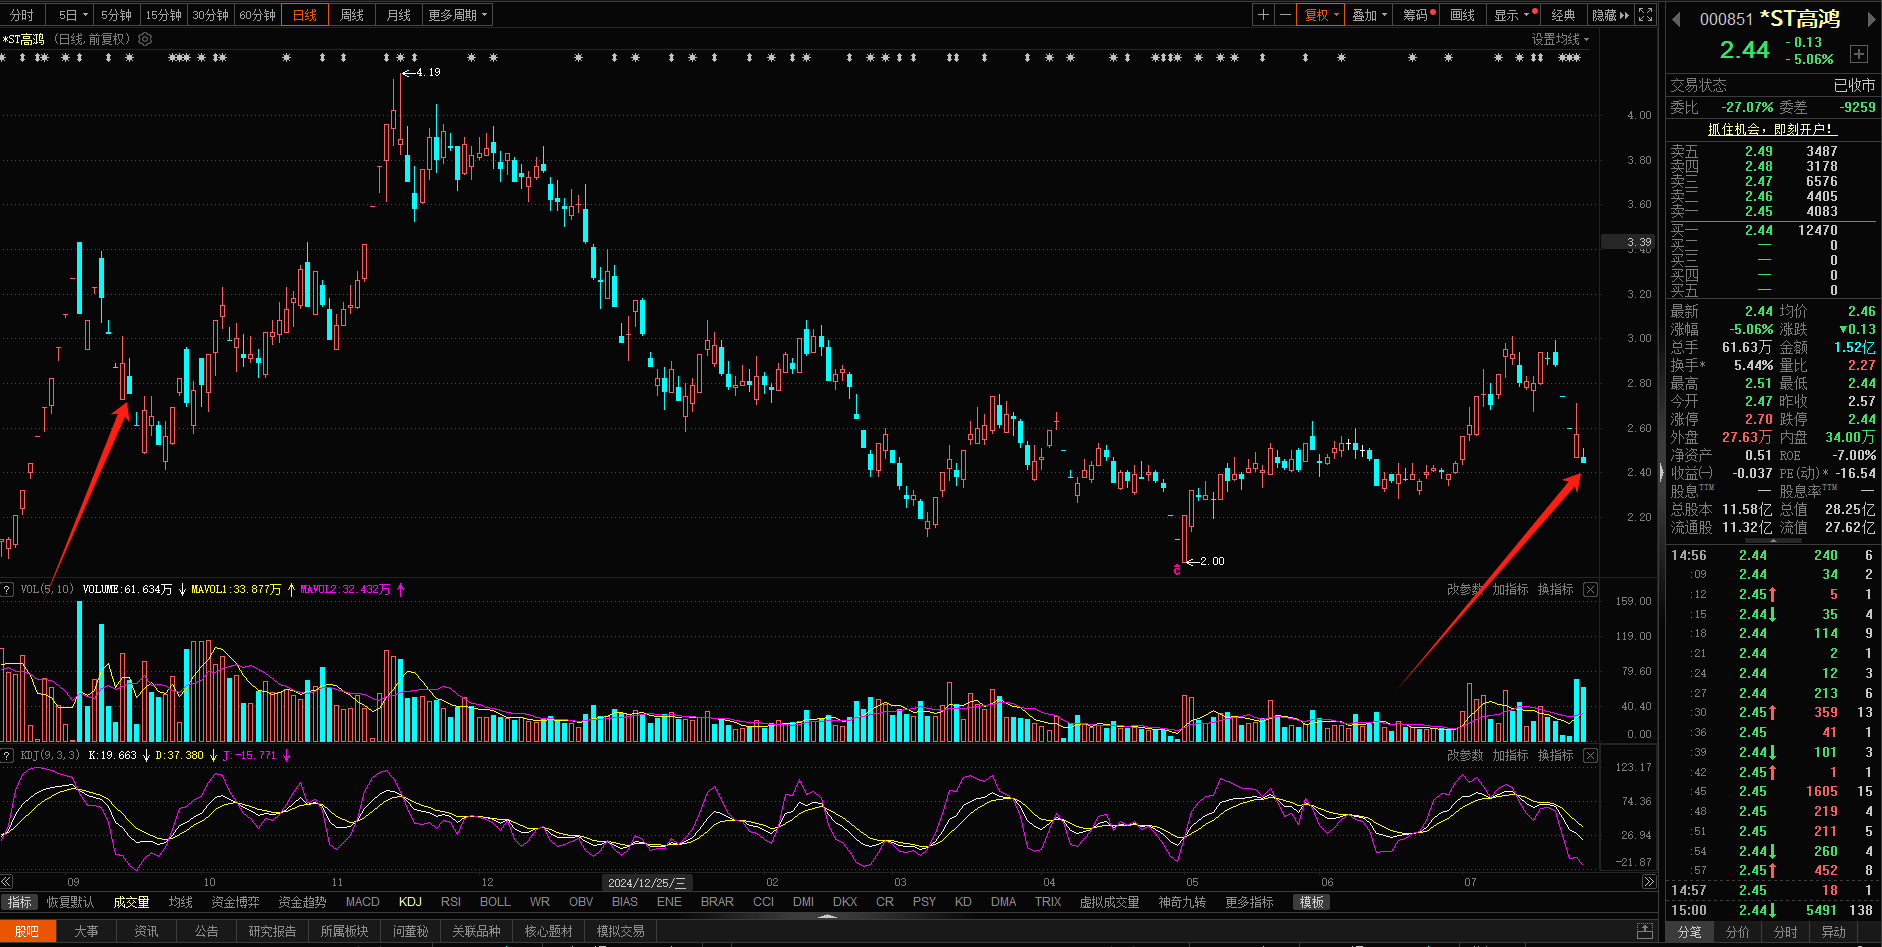Enter fullscreen chart mode icon

pos(1646,15)
